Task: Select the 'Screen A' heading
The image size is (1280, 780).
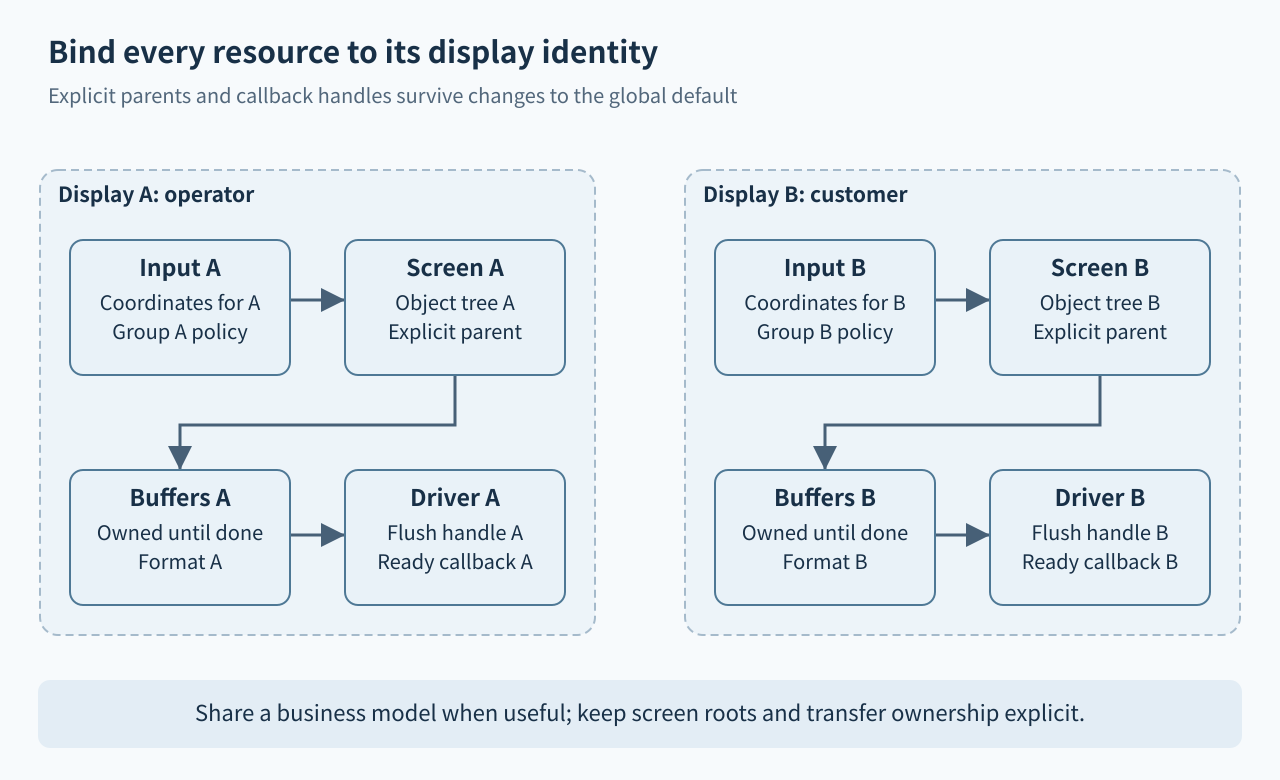Action: pos(455,268)
